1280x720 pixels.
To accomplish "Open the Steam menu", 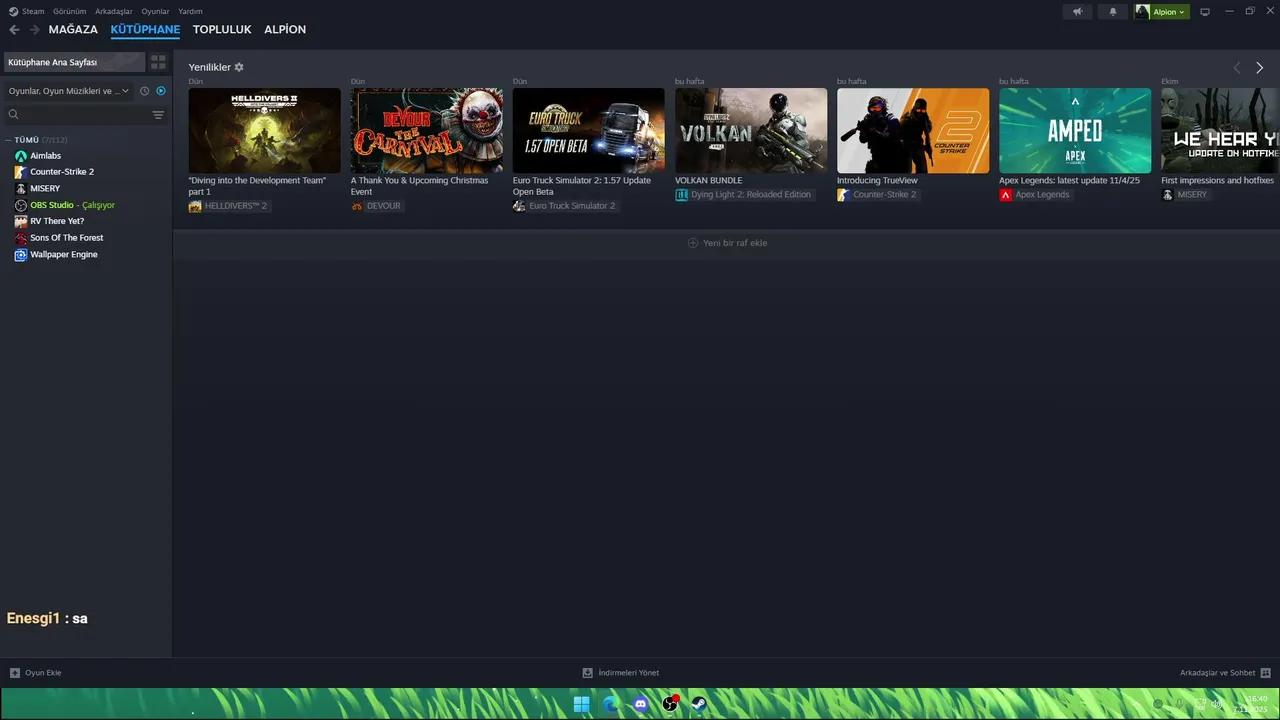I will pos(33,11).
